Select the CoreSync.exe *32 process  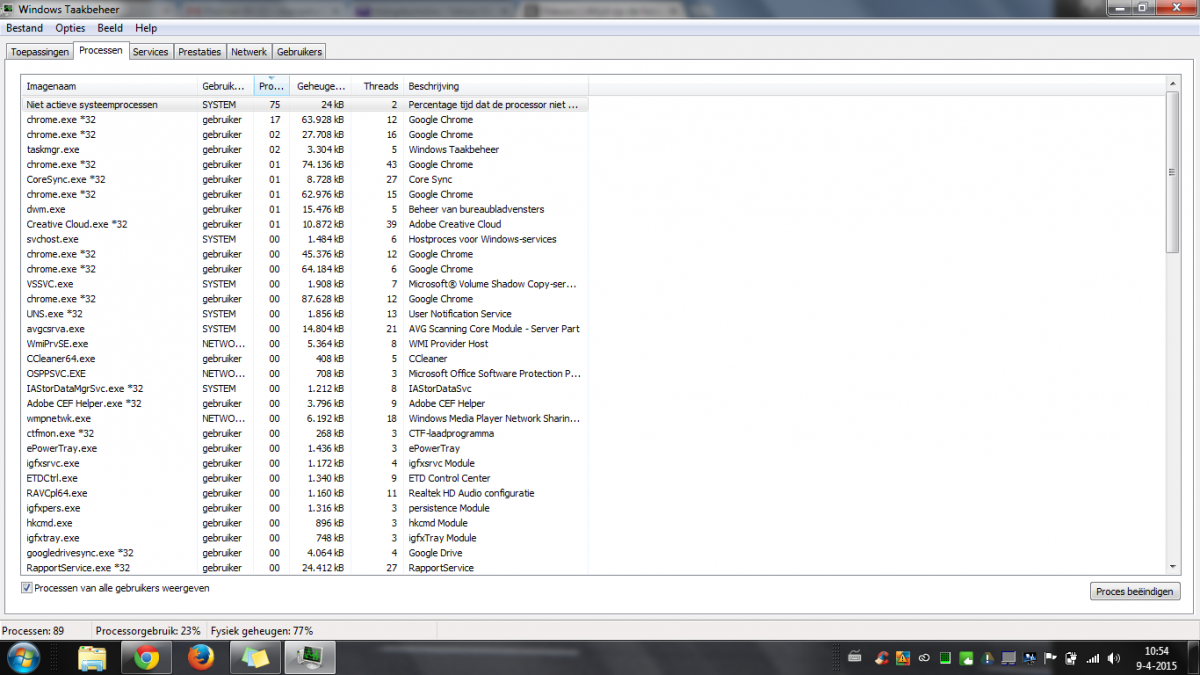[304, 179]
